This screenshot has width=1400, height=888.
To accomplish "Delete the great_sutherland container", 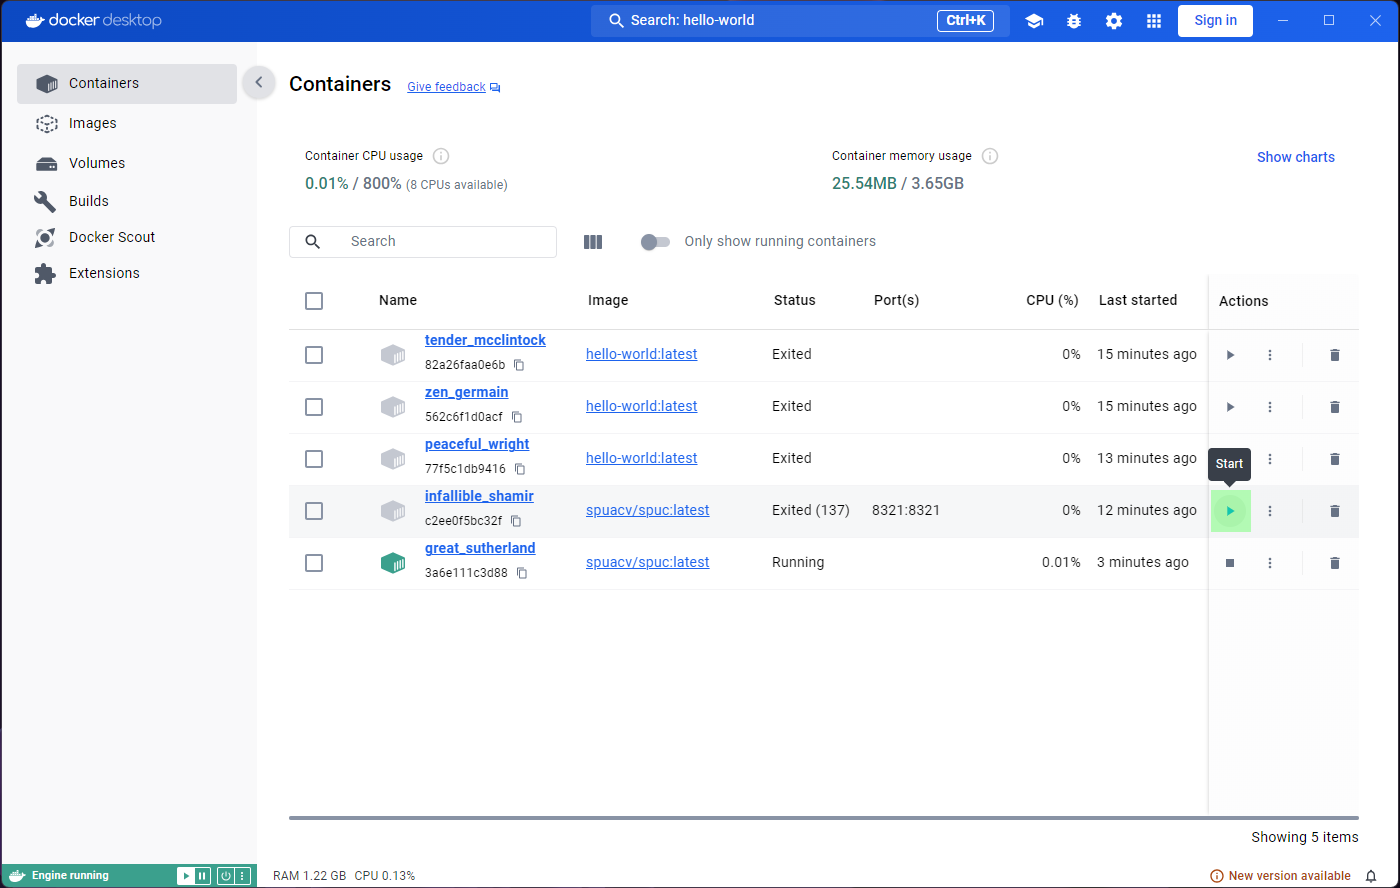I will [x=1334, y=563].
